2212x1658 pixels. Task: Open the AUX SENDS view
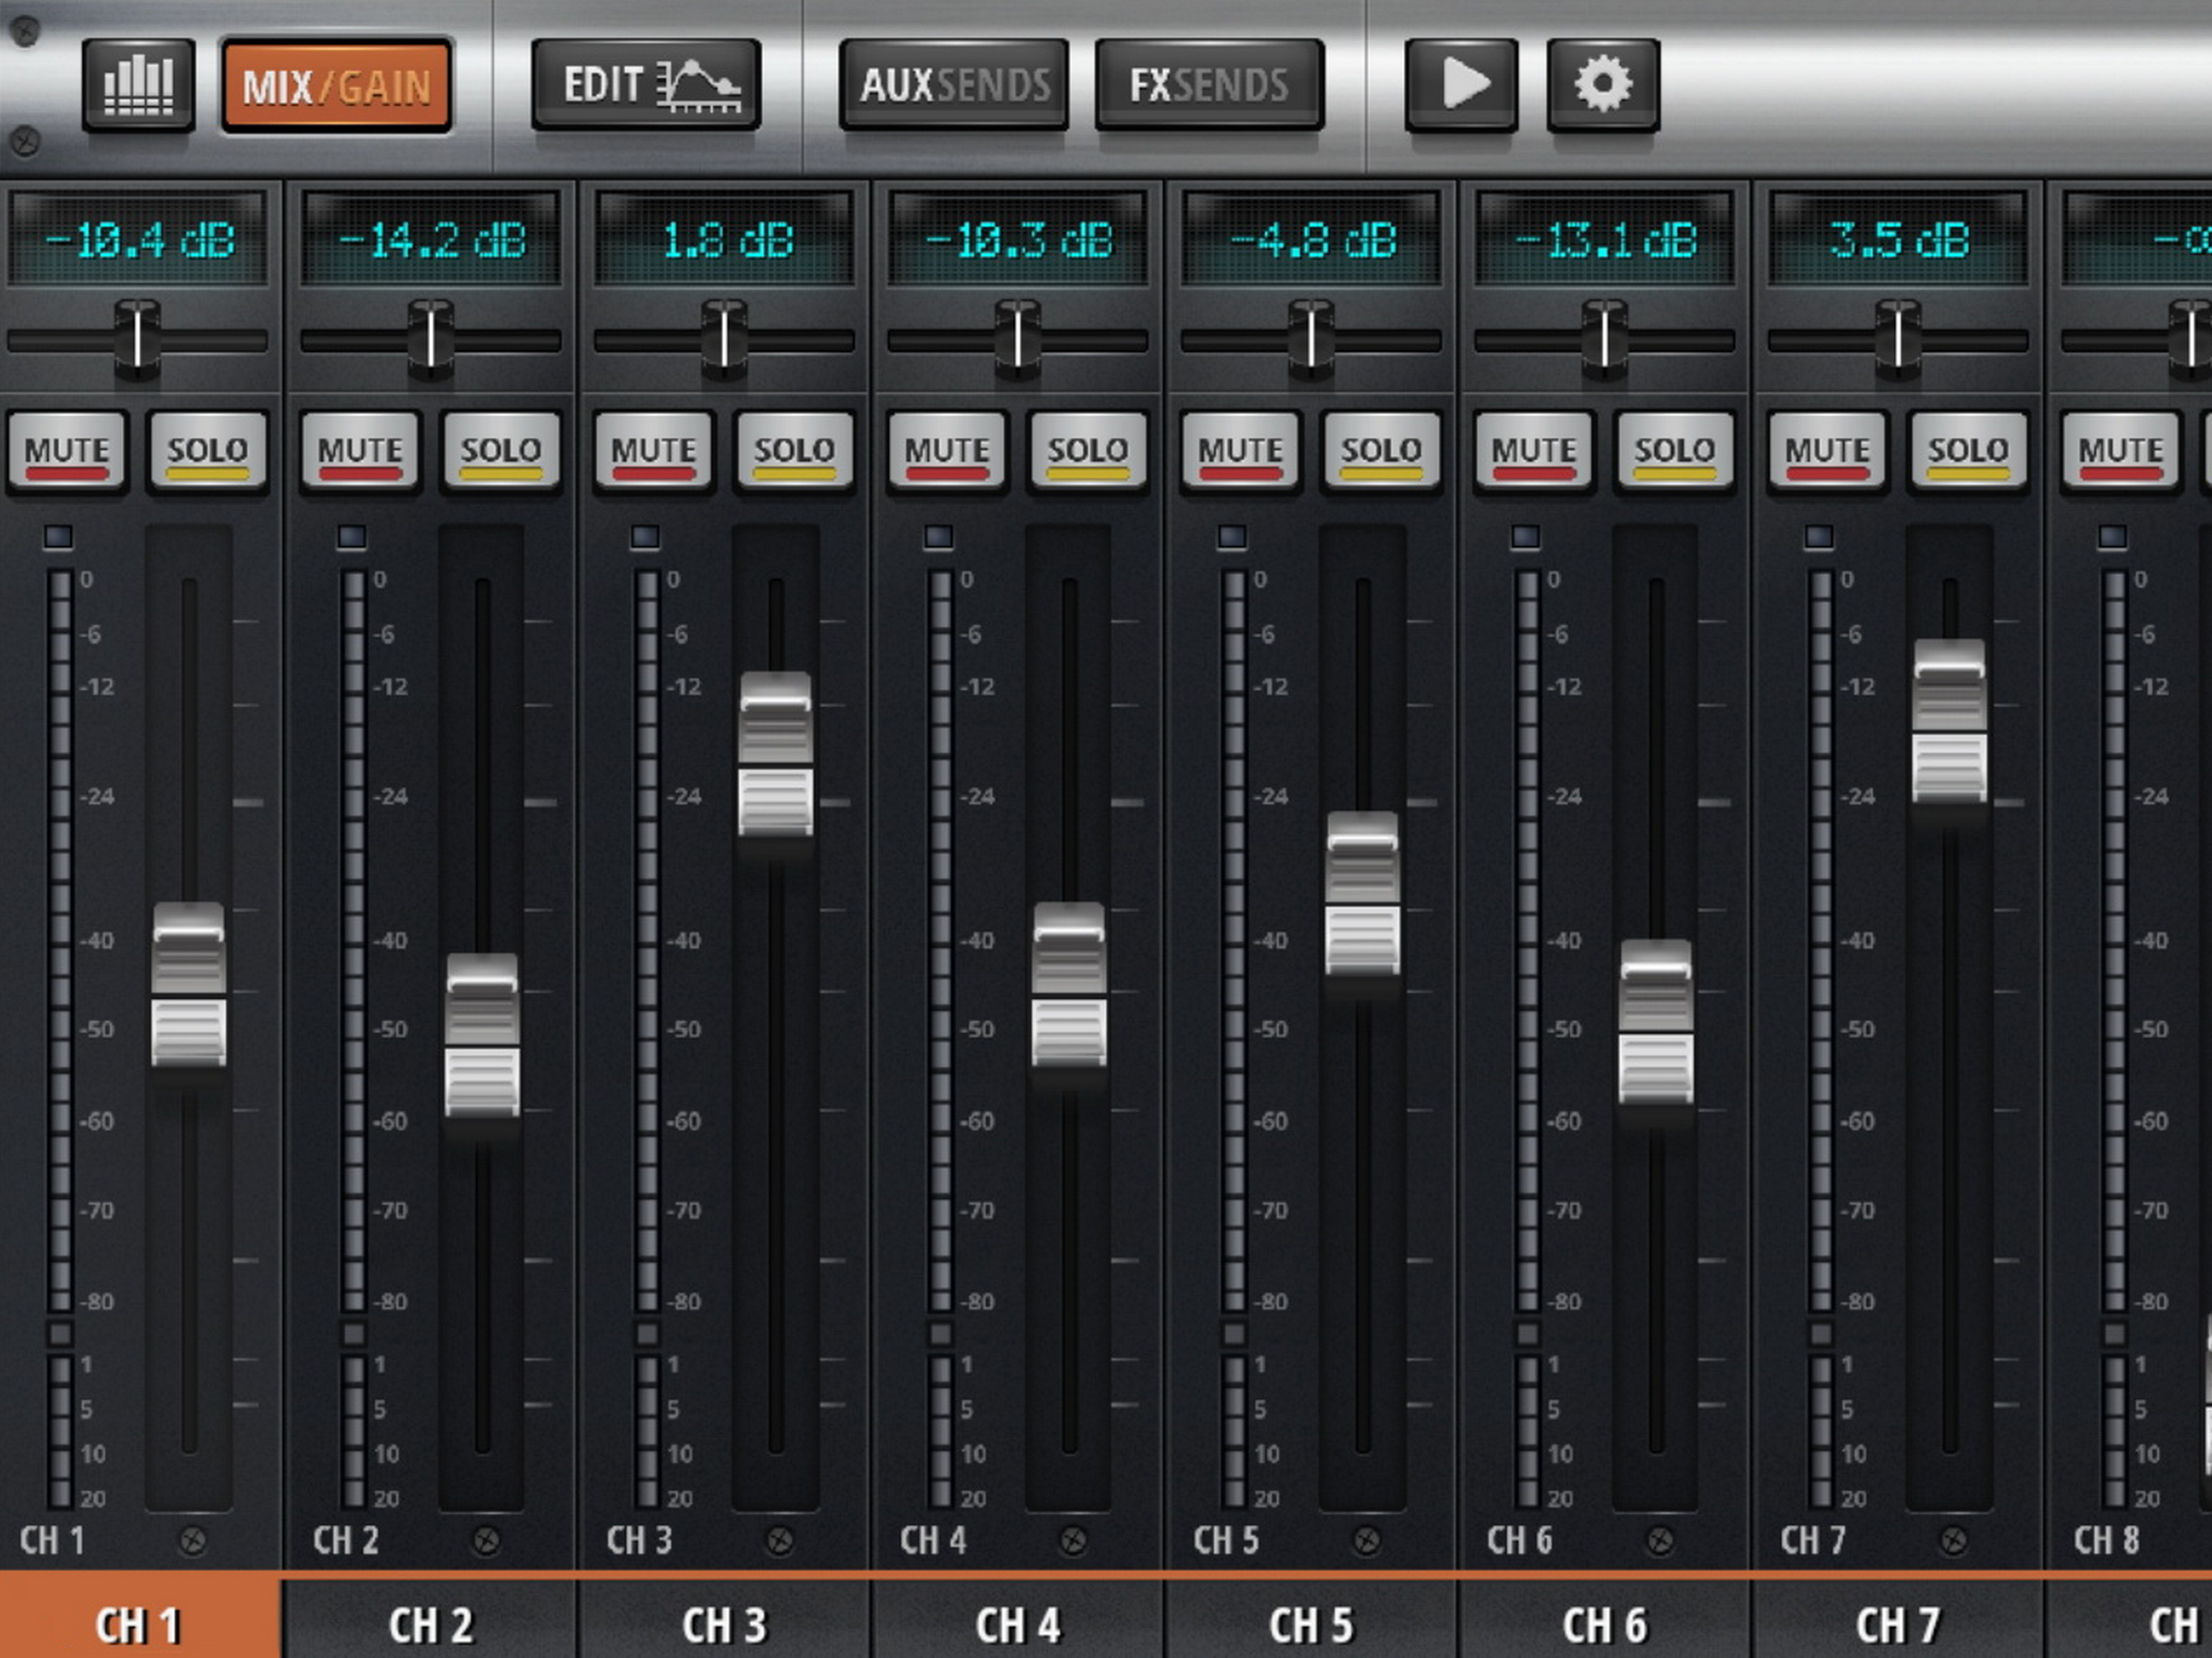pos(954,85)
